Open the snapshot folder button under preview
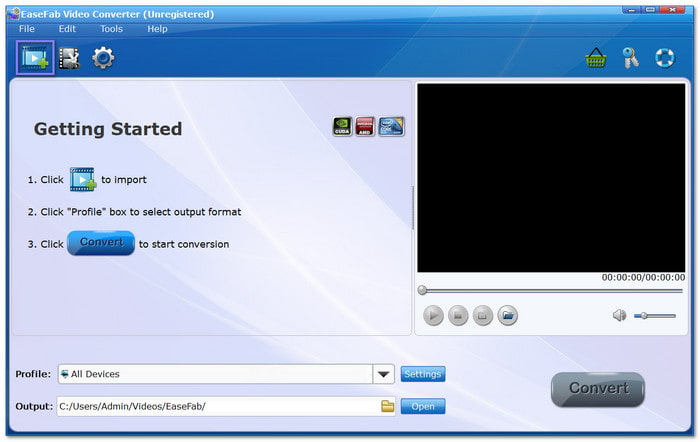This screenshot has width=700, height=442. point(508,316)
